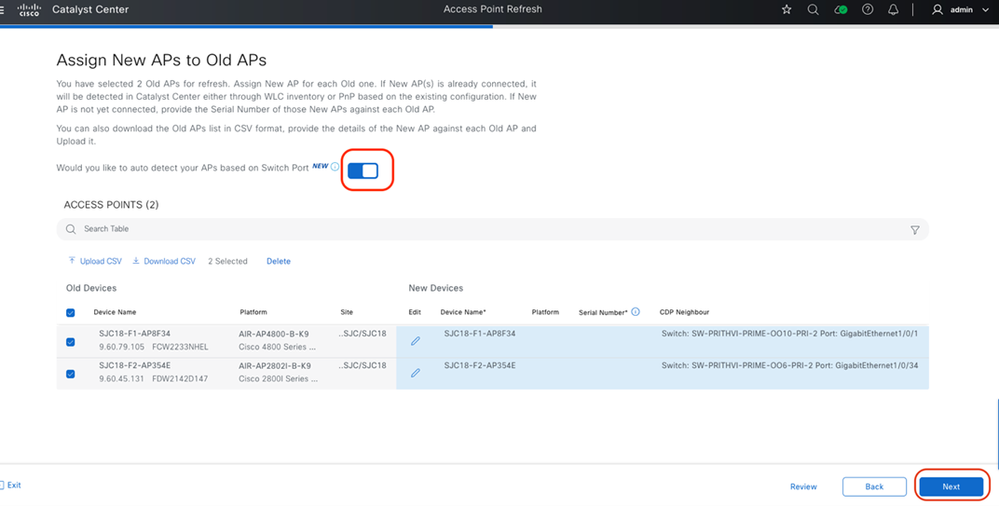Click info icon beside Switch Port NEW
Viewport: 999px width, 506px height.
(x=335, y=167)
